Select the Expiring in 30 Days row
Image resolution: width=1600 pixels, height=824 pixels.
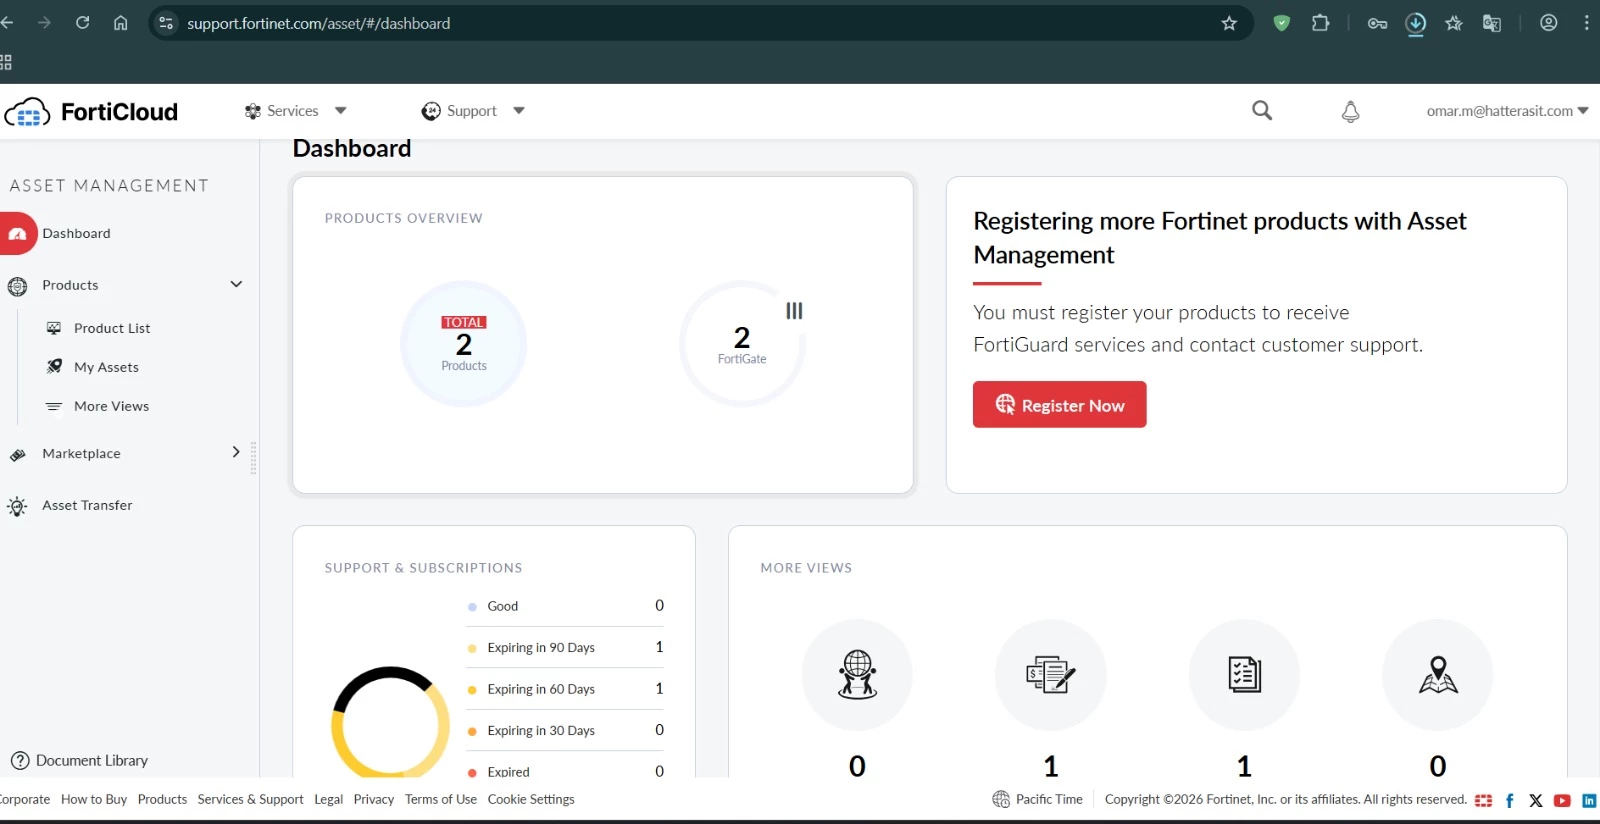tap(565, 731)
